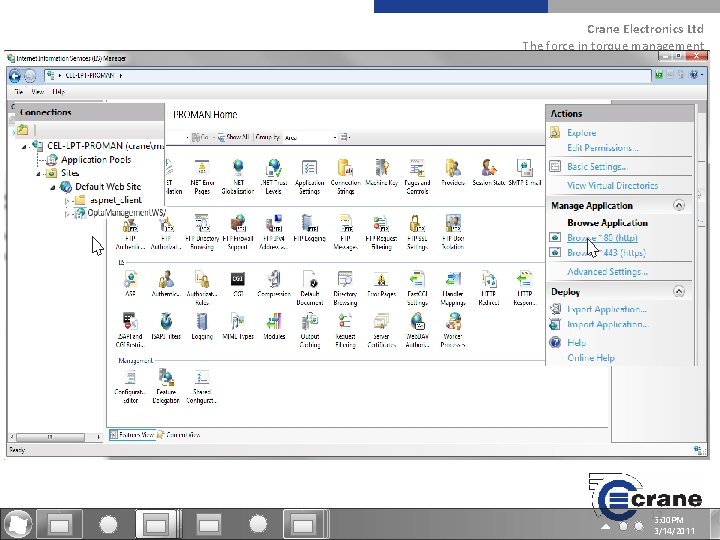Open the ASP feature icon
This screenshot has width=720, height=540.
point(130,283)
